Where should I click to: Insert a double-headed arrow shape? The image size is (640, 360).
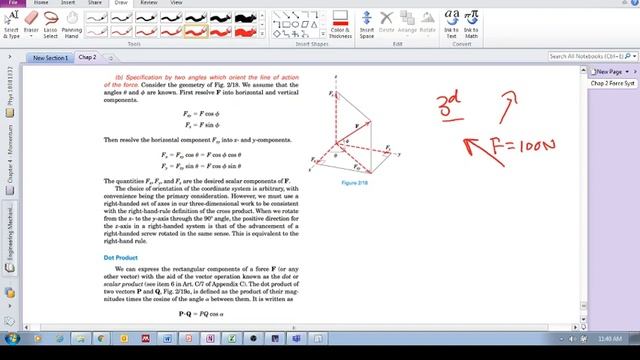[x=296, y=15]
